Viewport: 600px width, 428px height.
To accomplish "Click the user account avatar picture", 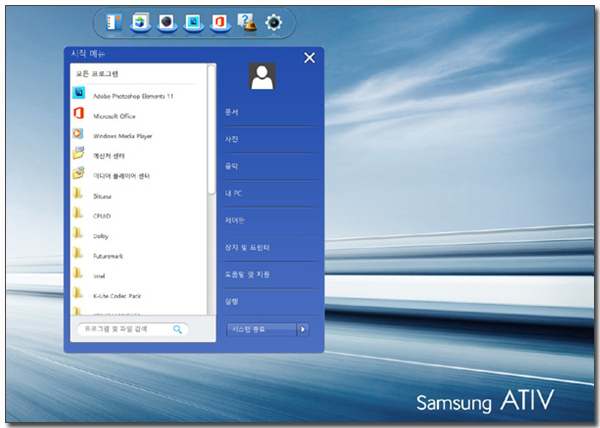I will point(262,76).
